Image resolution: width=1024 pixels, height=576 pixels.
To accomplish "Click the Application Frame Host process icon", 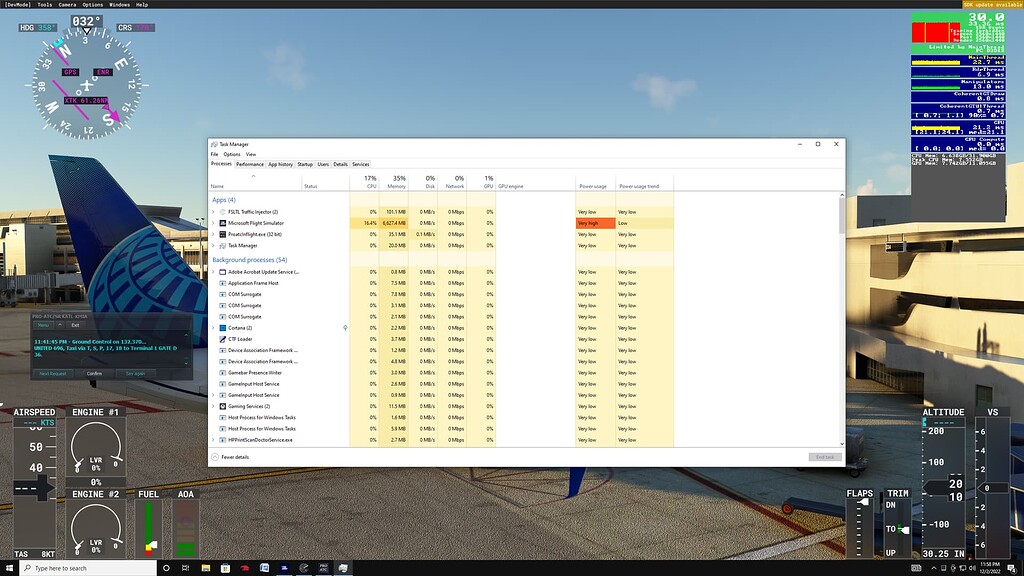I will click(222, 283).
